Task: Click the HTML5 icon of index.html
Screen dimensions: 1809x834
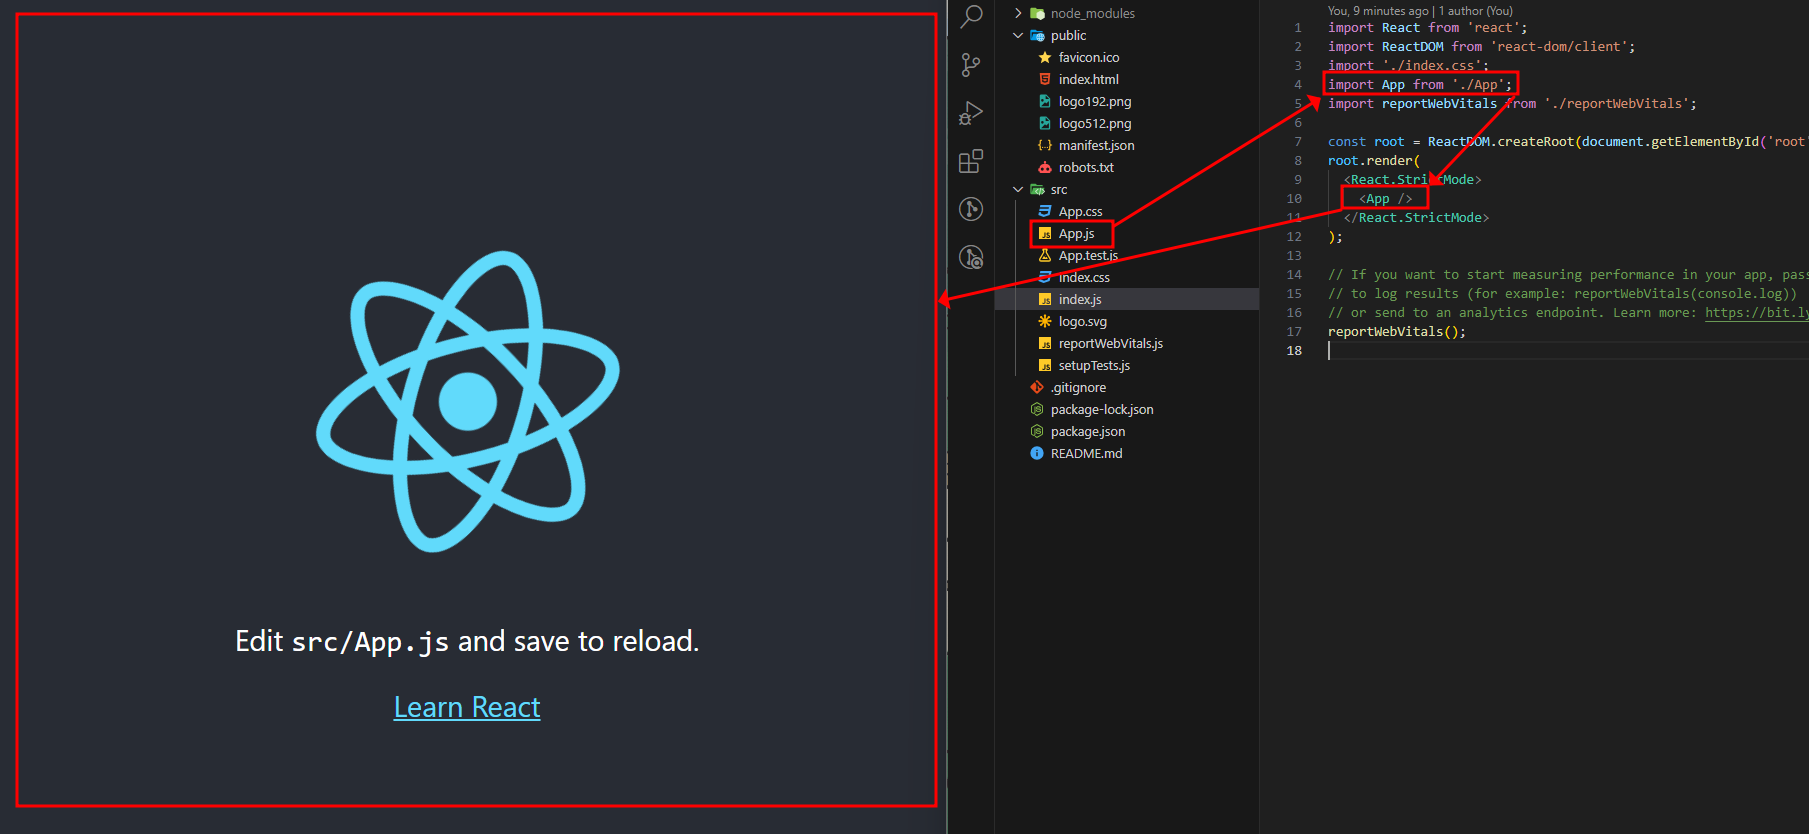Action: pos(1045,79)
